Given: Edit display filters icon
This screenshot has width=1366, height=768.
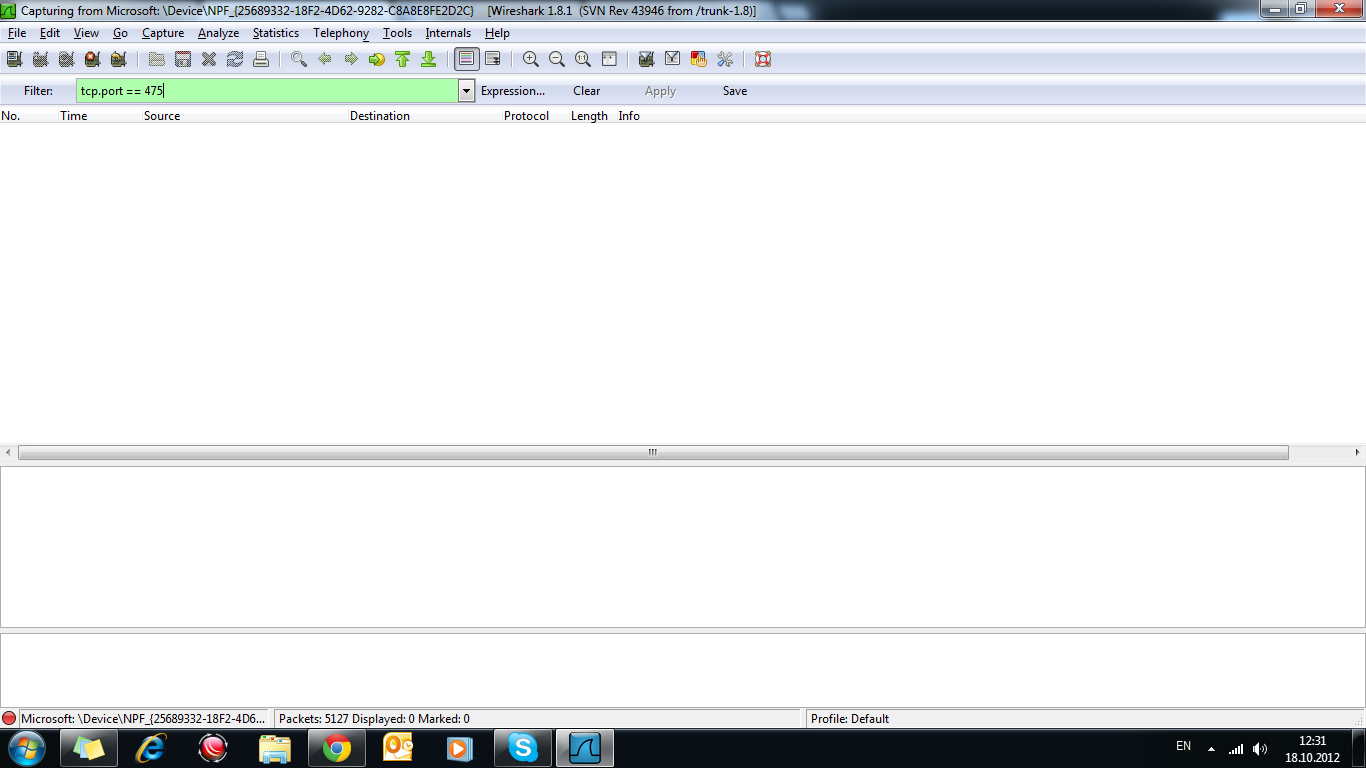Looking at the screenshot, I should 673,59.
